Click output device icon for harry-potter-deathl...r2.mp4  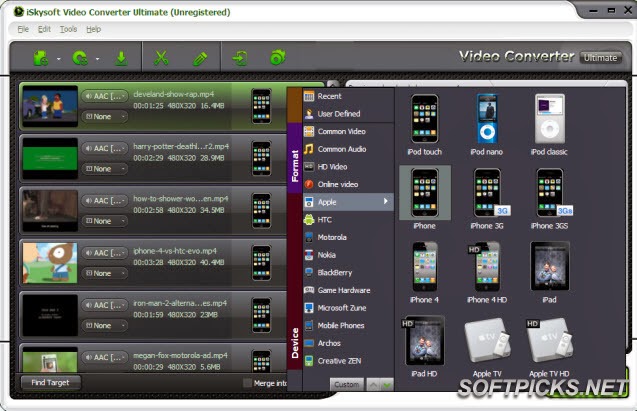[261, 158]
